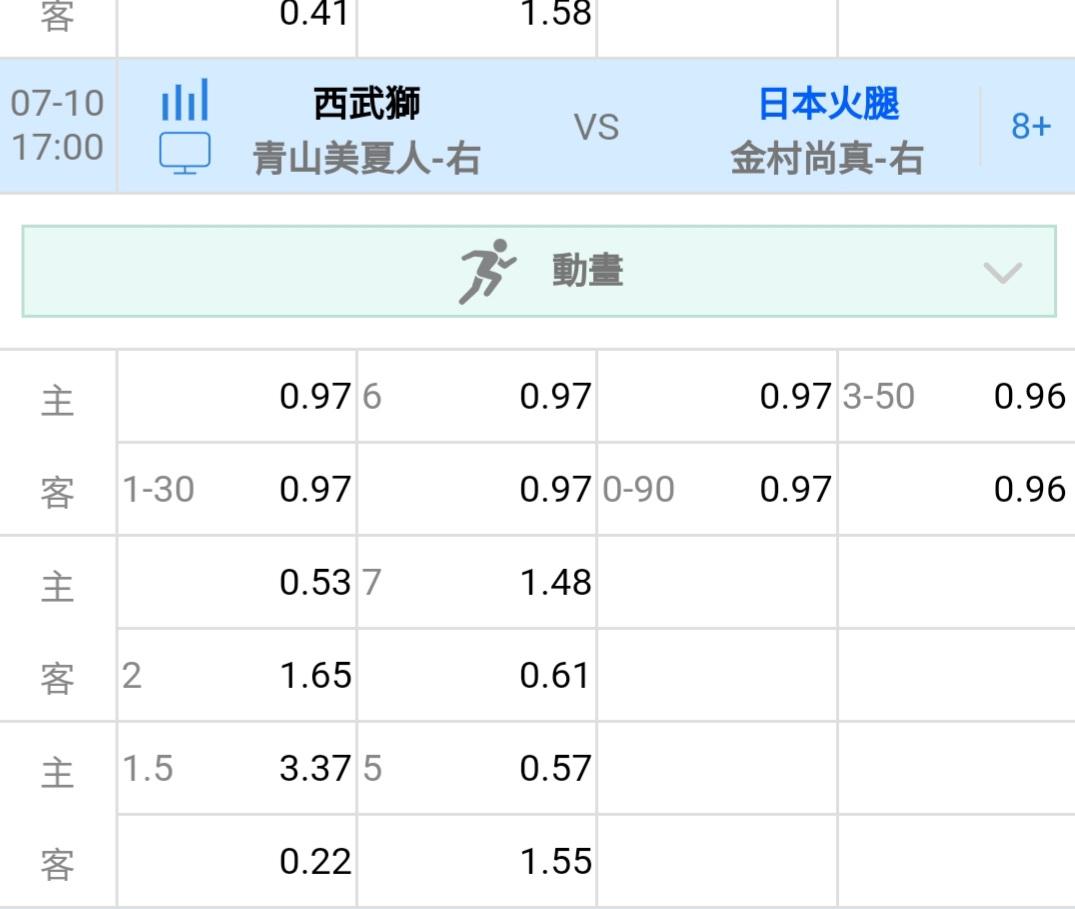1075x909 pixels.
Task: Tap the 1.58 odds at top
Action: click(x=555, y=14)
